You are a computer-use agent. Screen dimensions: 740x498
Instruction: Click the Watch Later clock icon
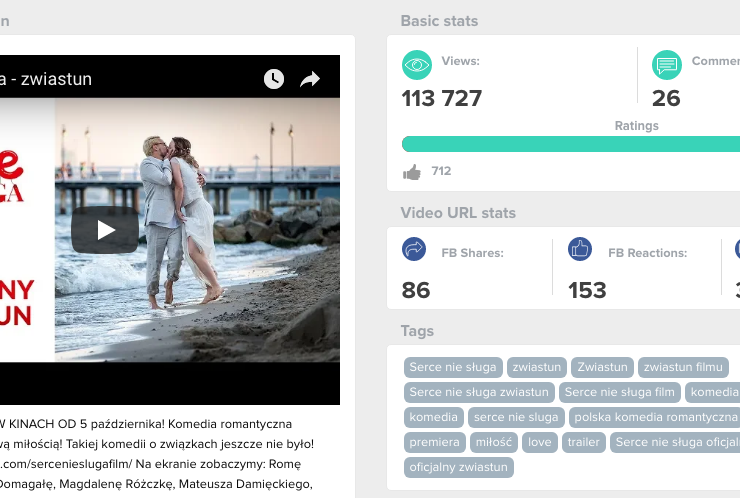274,79
